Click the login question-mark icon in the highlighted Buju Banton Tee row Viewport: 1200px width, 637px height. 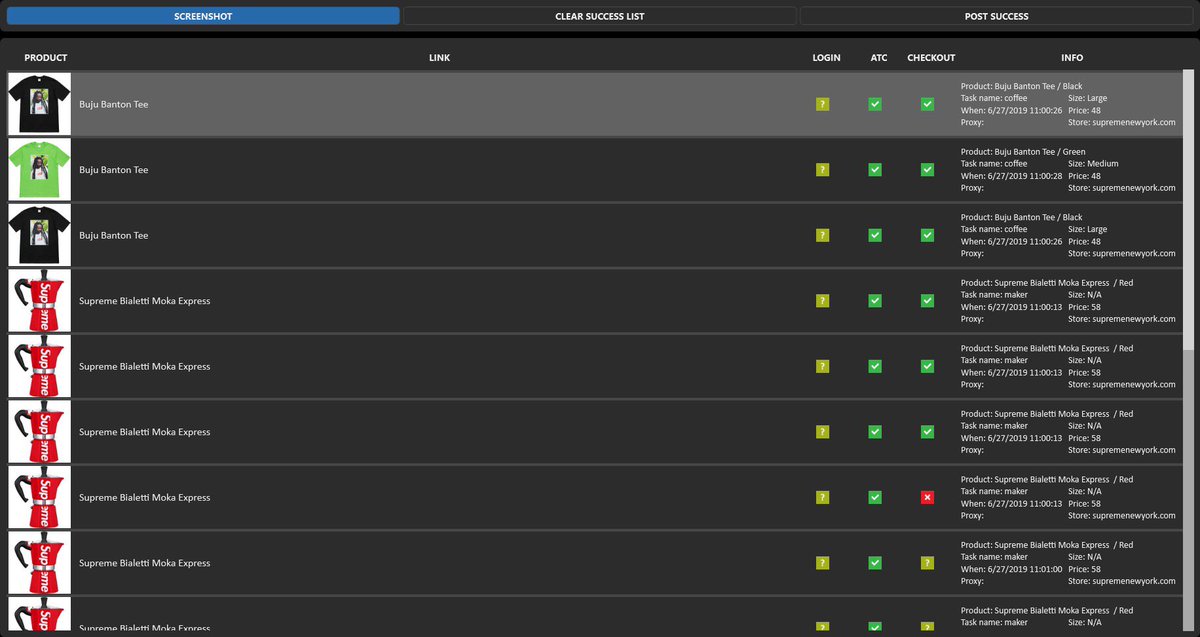click(x=822, y=104)
